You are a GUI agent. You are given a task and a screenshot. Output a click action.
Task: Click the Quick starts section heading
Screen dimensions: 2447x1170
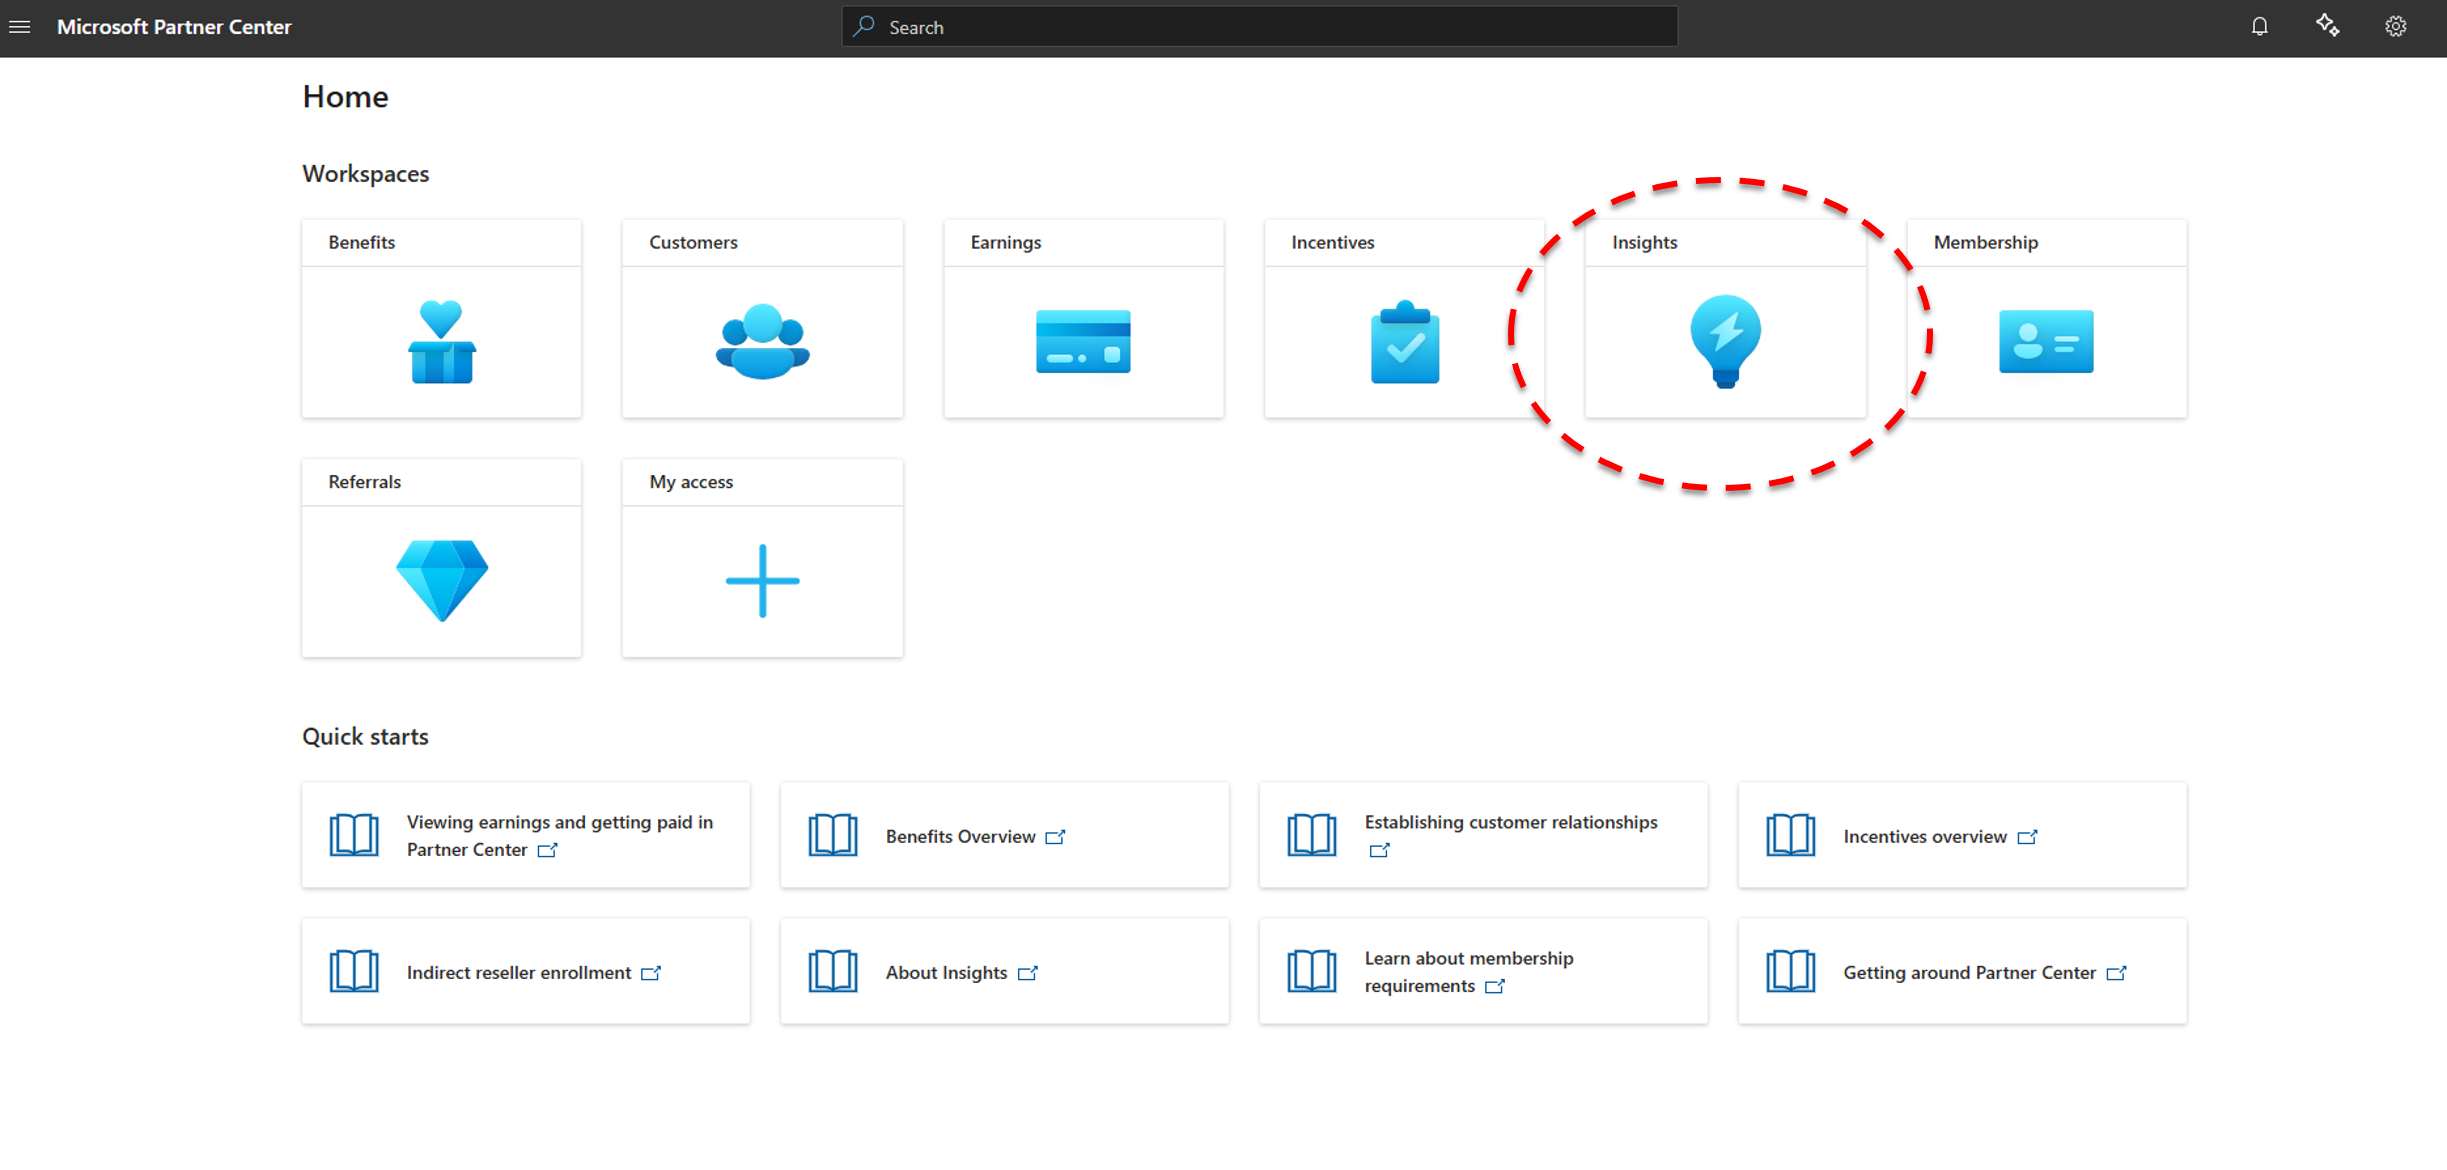(x=365, y=737)
